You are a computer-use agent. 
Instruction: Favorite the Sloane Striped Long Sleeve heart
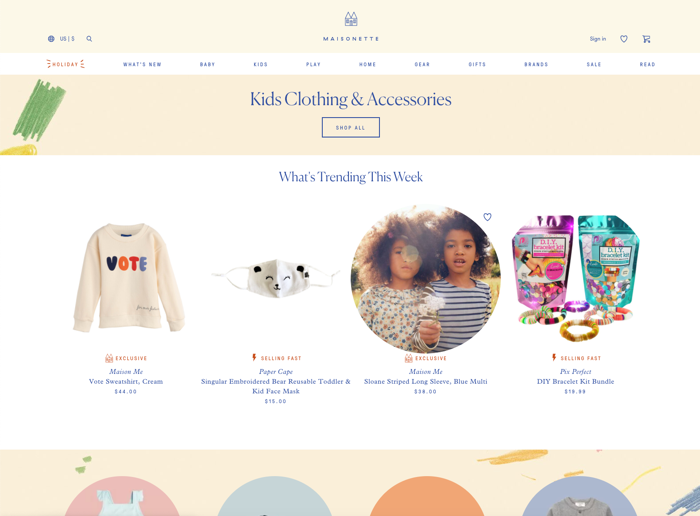pos(487,217)
